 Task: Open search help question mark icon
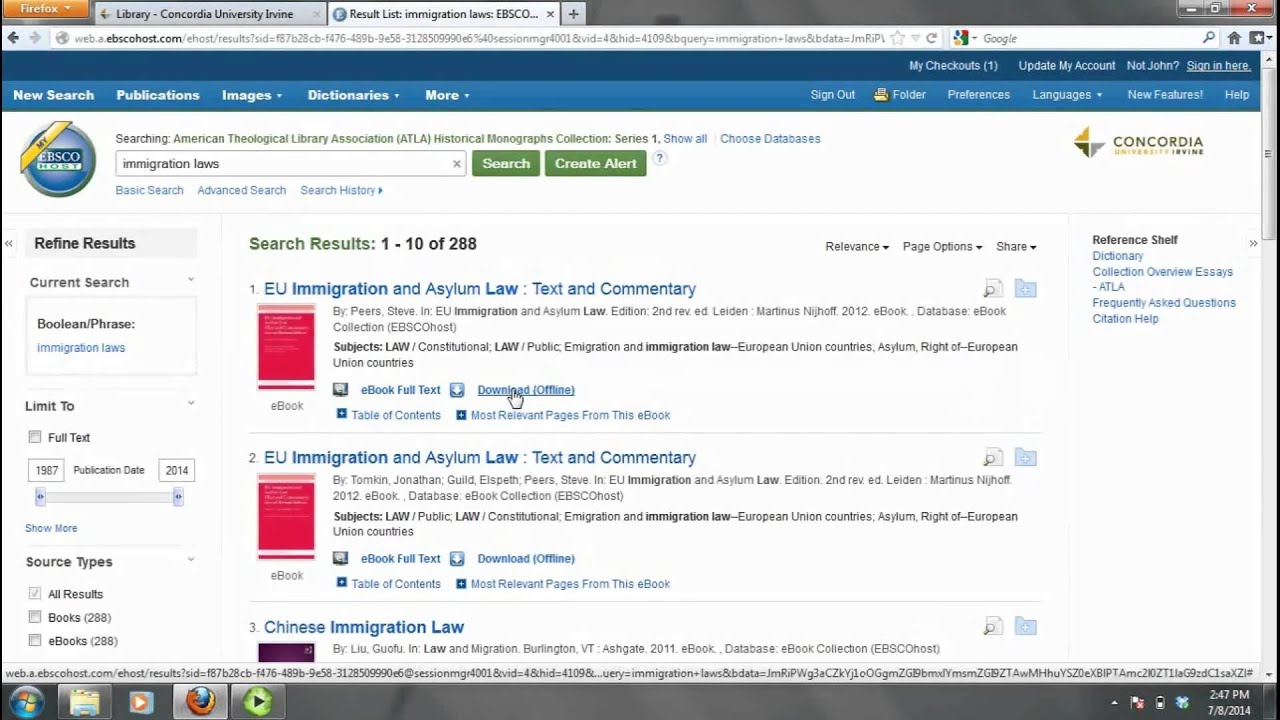click(x=660, y=158)
